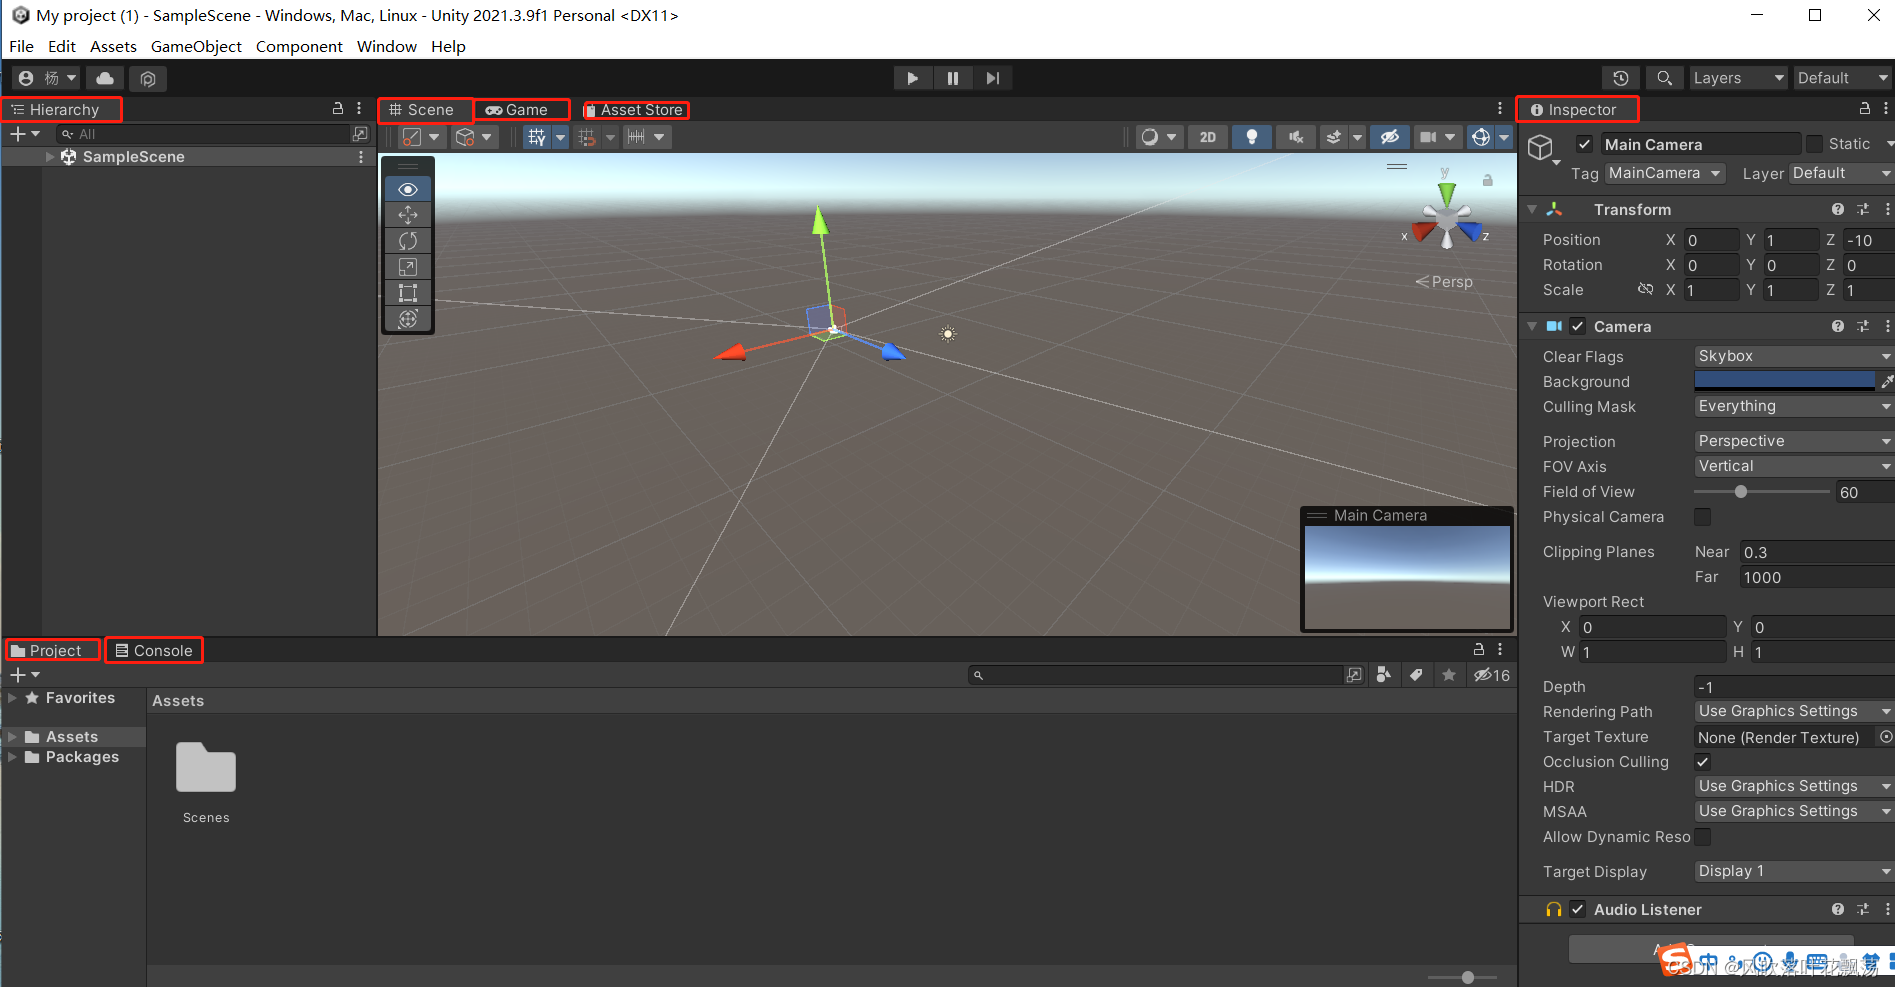Open the Component menu

coord(299,46)
